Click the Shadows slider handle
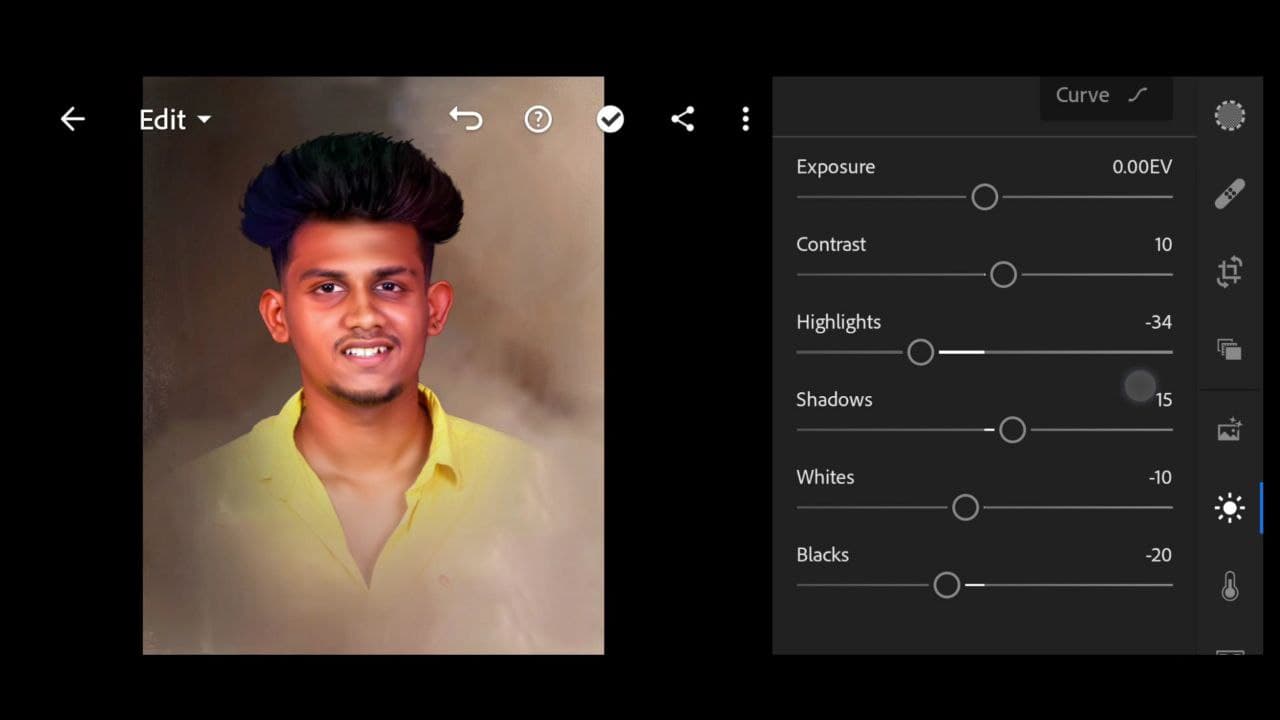The width and height of the screenshot is (1280, 720). pos(1012,429)
